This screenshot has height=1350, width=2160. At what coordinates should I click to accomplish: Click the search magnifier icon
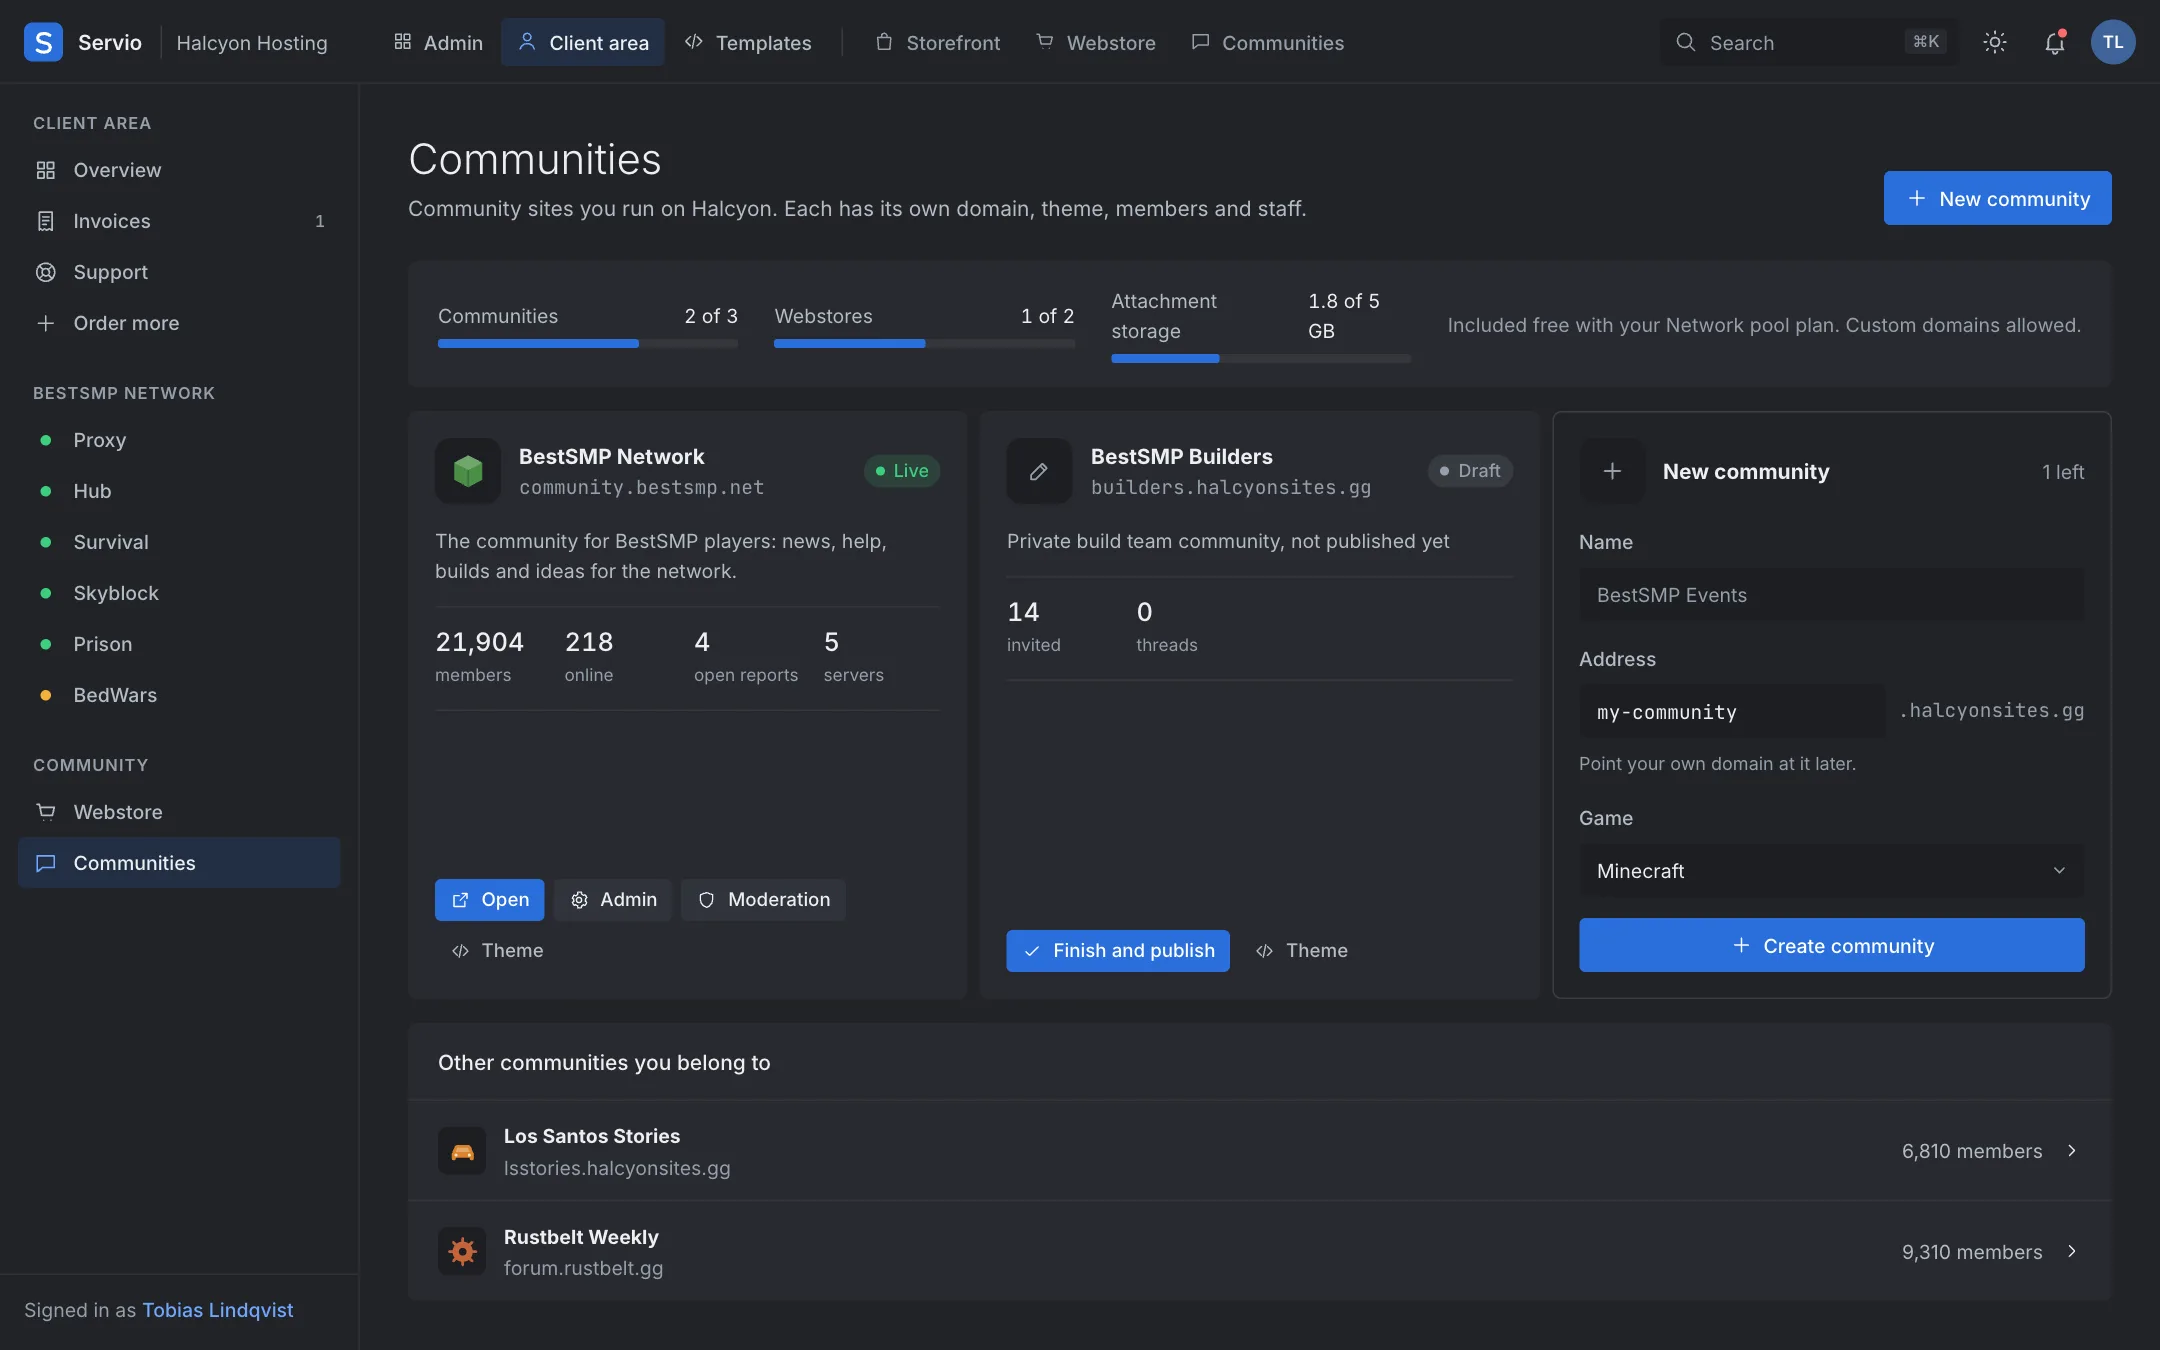click(1686, 42)
